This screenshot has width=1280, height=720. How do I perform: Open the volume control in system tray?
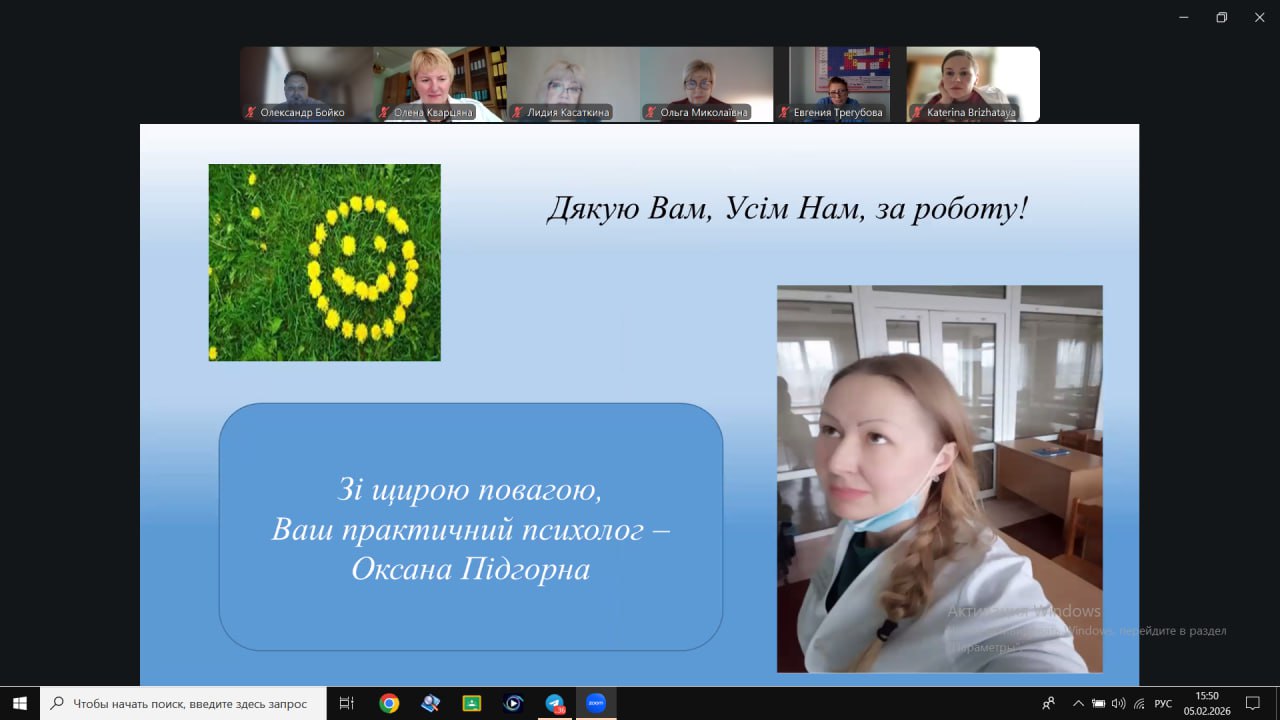[x=1118, y=703]
